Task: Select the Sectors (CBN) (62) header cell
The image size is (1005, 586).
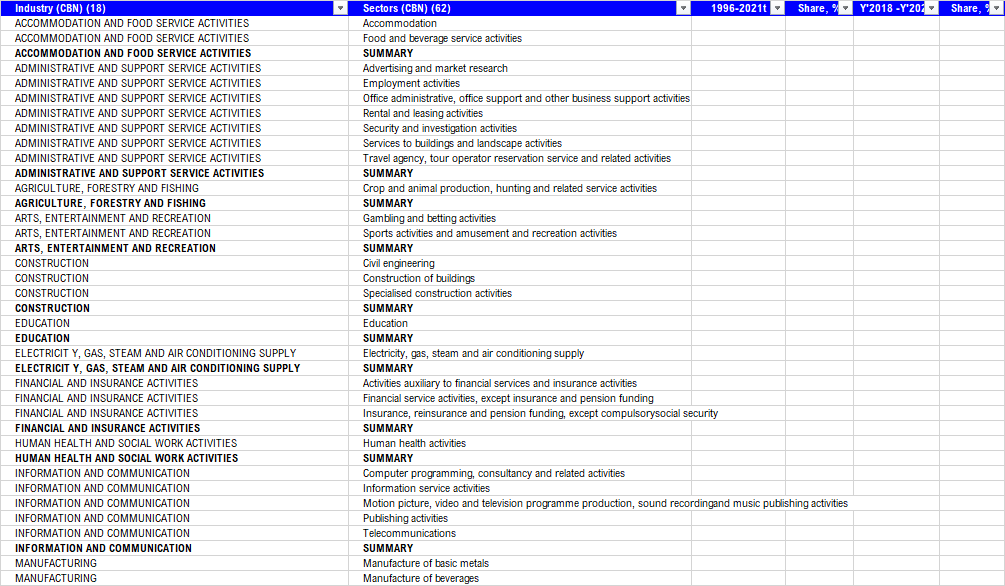Action: click(520, 8)
